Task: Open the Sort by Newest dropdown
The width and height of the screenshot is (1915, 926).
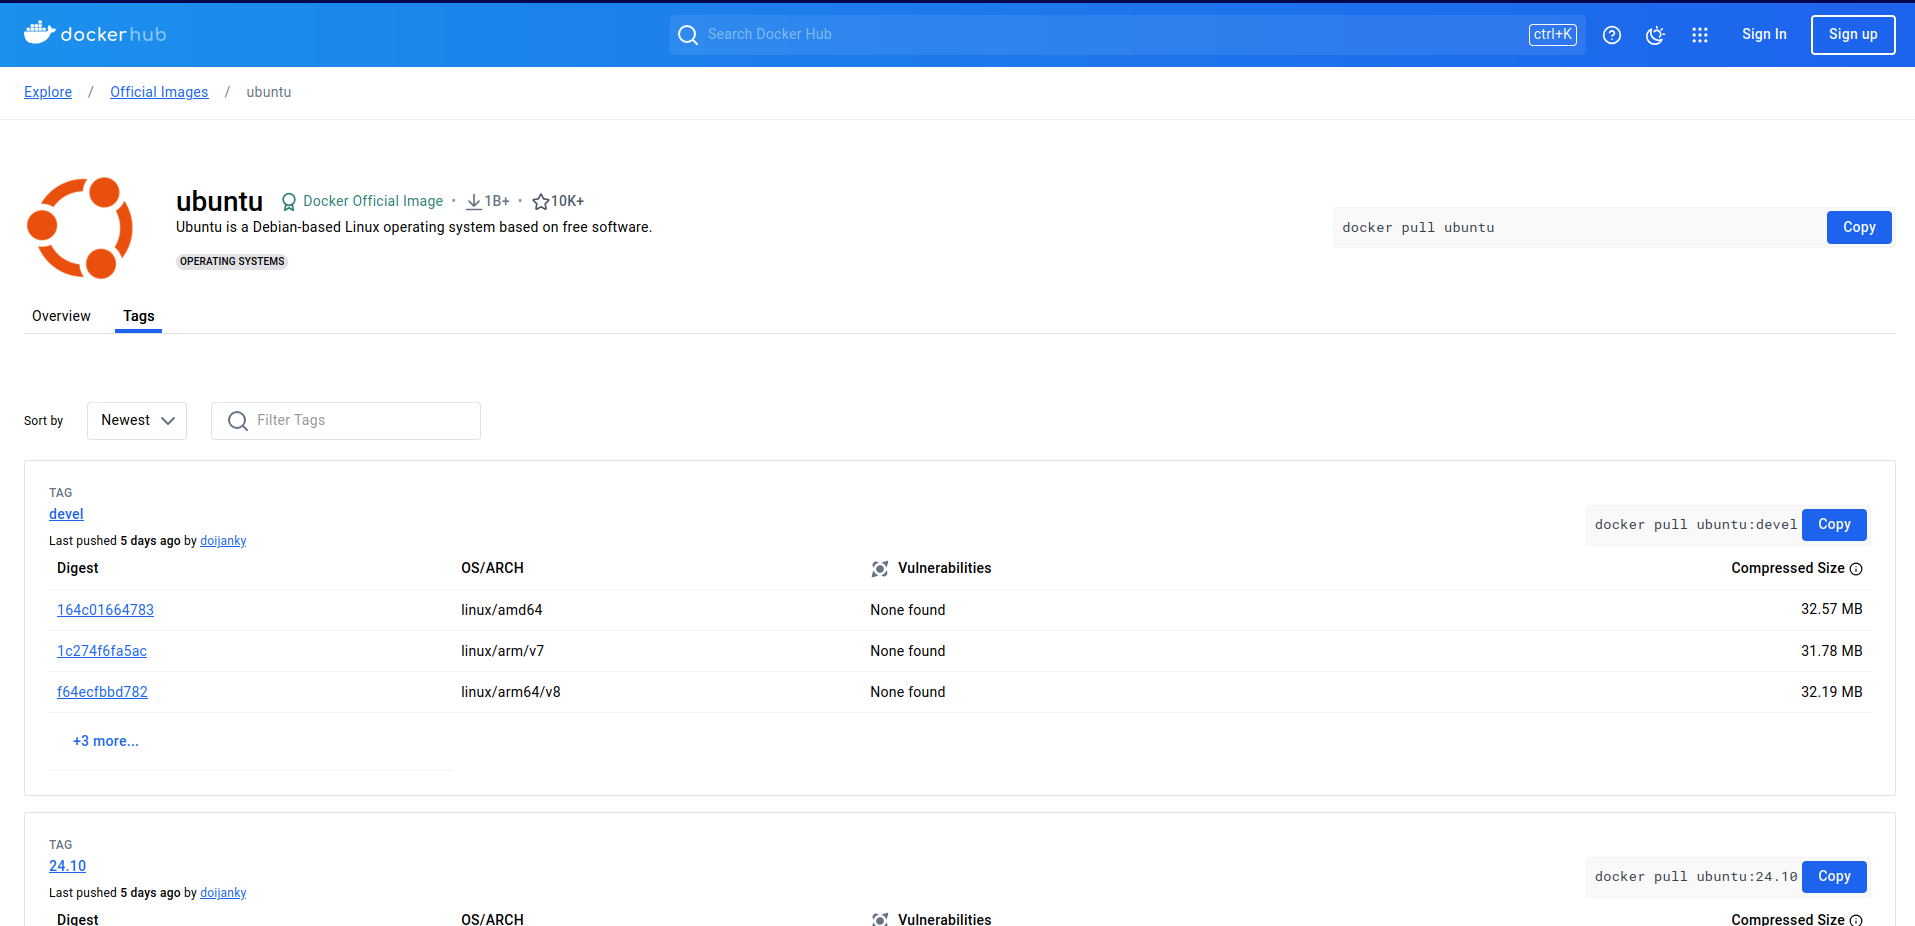Action: (137, 421)
